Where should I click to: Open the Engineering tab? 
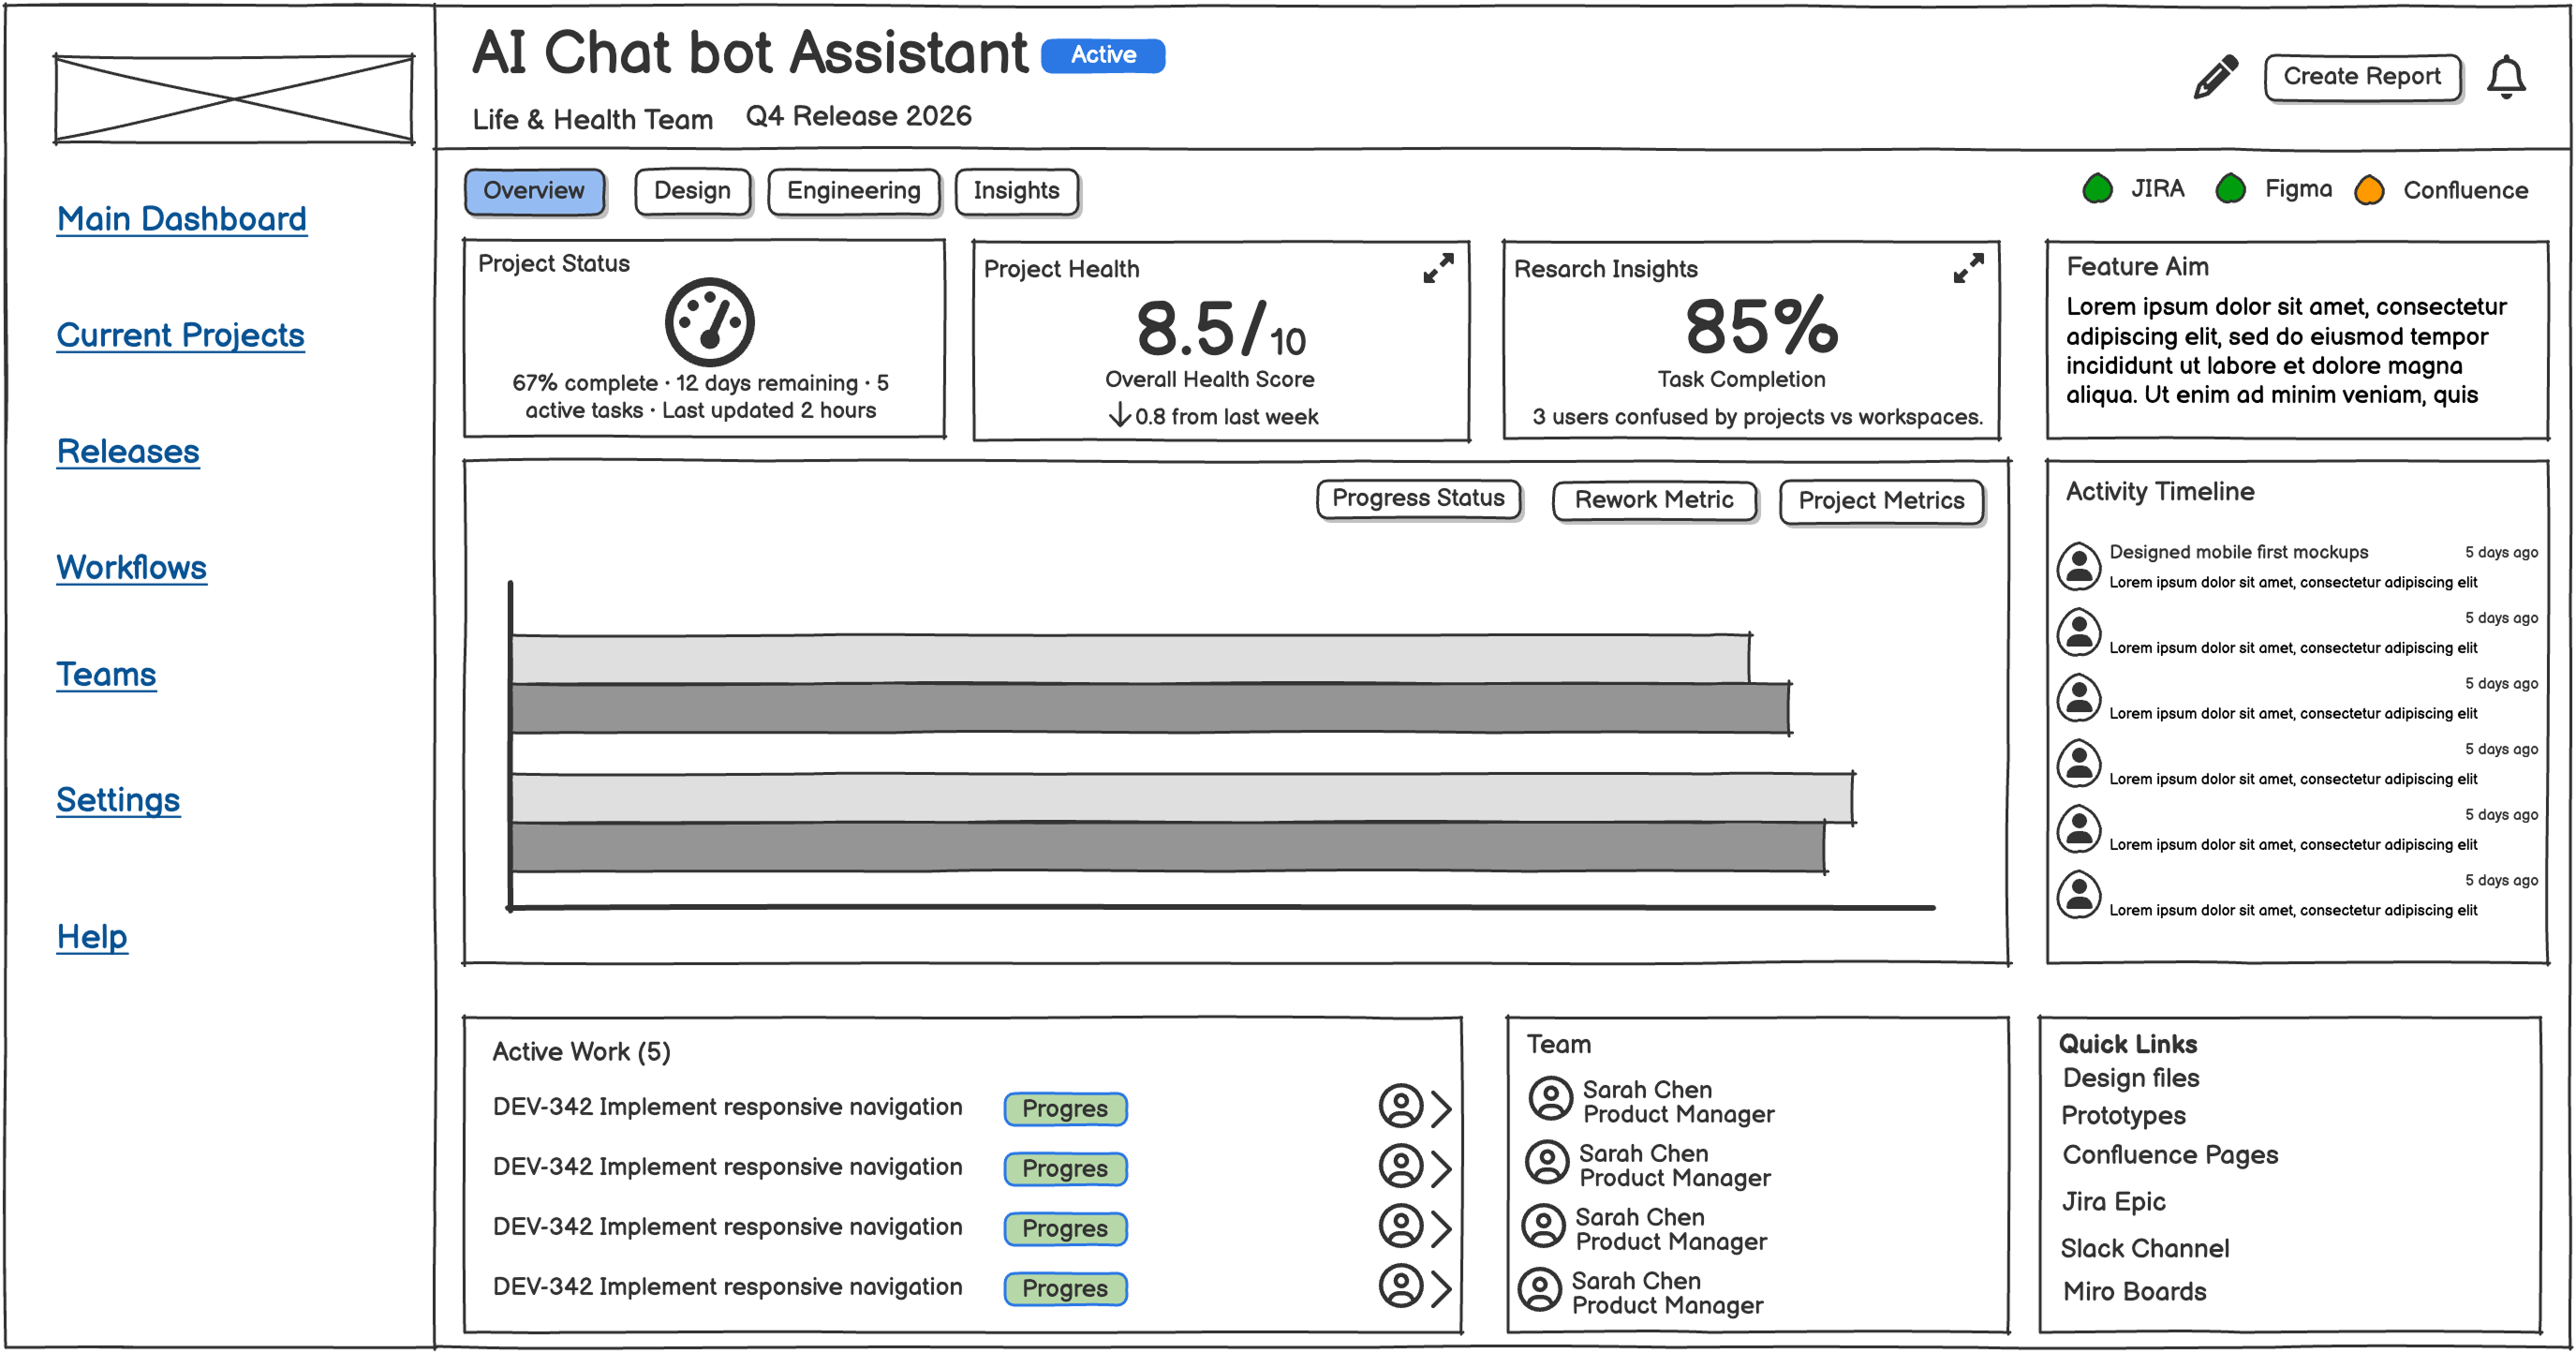852,191
